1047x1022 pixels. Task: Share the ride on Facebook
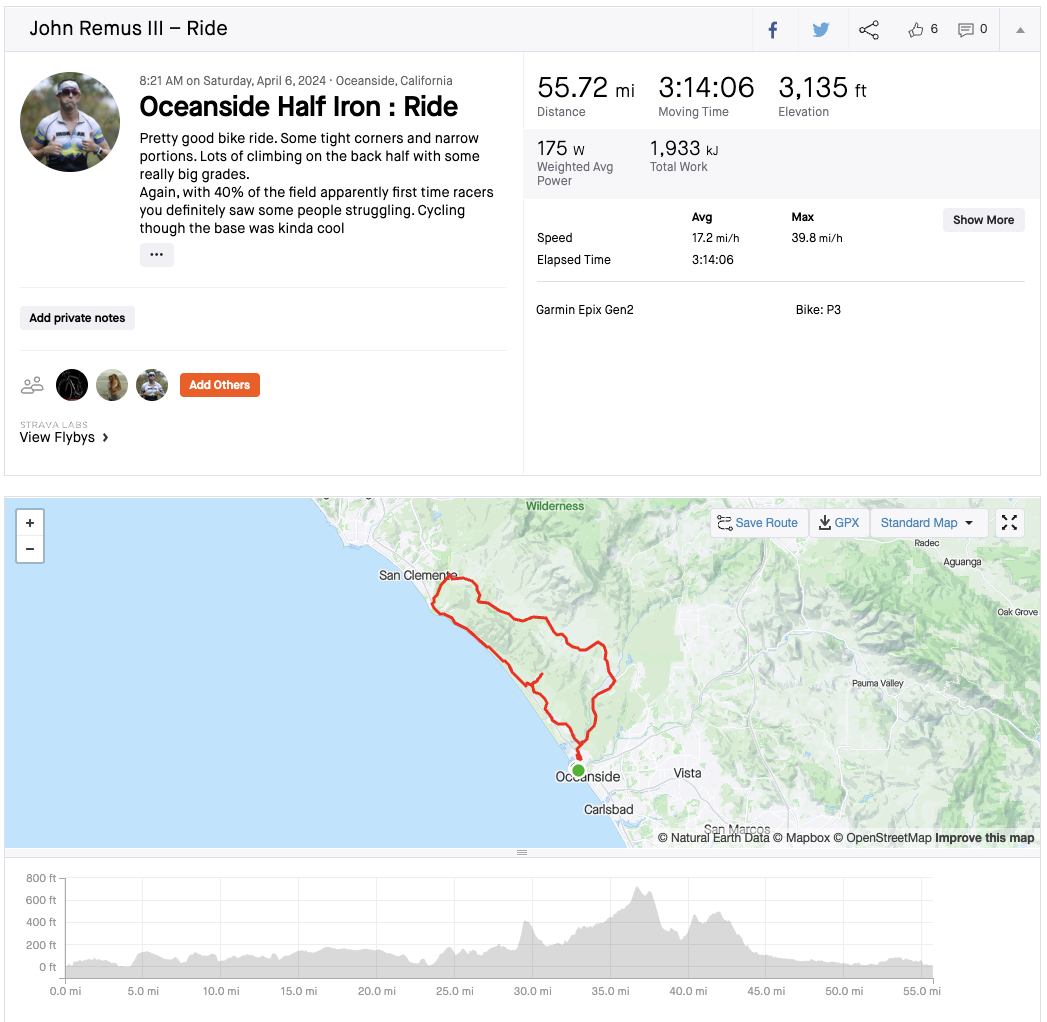[773, 30]
